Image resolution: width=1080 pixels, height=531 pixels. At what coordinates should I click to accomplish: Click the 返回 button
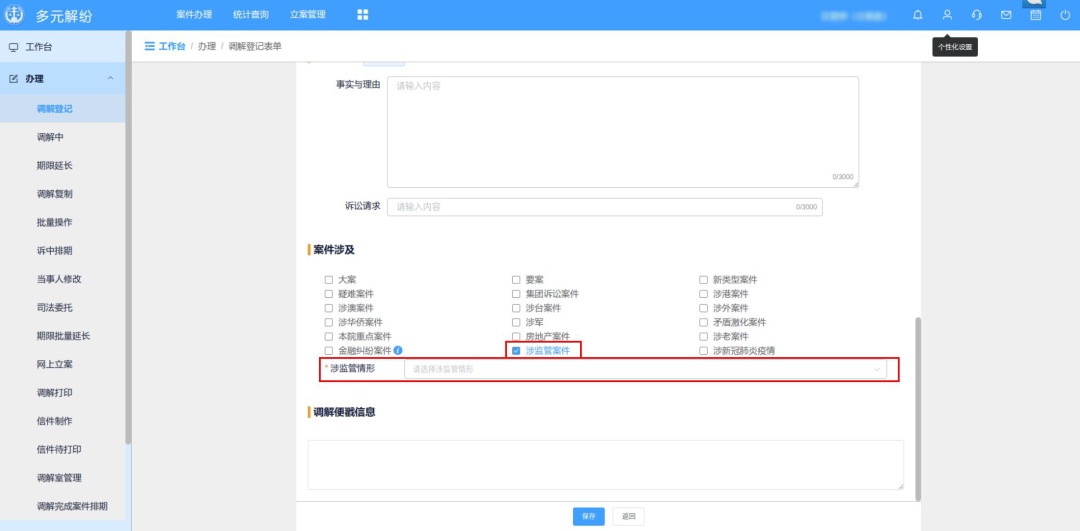[x=628, y=516]
